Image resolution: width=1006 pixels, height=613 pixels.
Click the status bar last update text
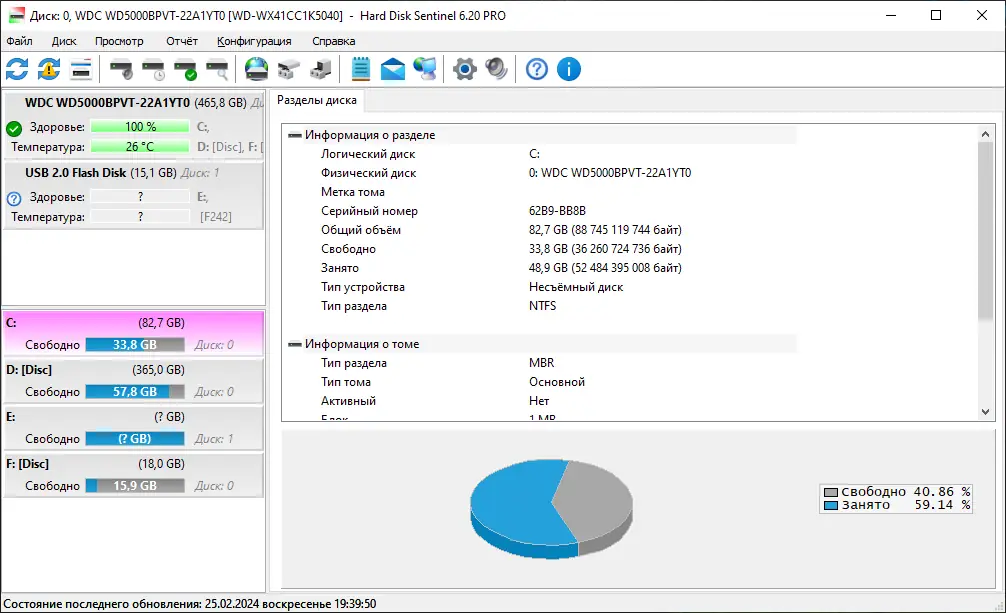(x=190, y=604)
